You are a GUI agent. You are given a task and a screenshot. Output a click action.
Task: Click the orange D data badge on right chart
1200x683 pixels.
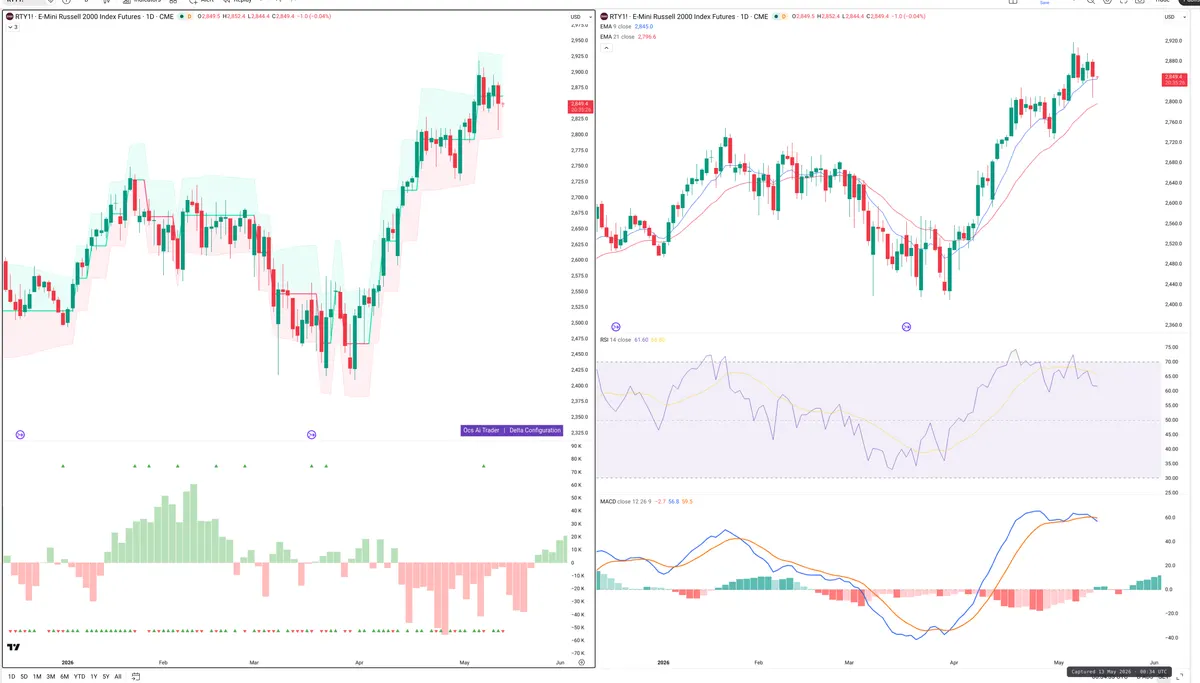tap(784, 17)
